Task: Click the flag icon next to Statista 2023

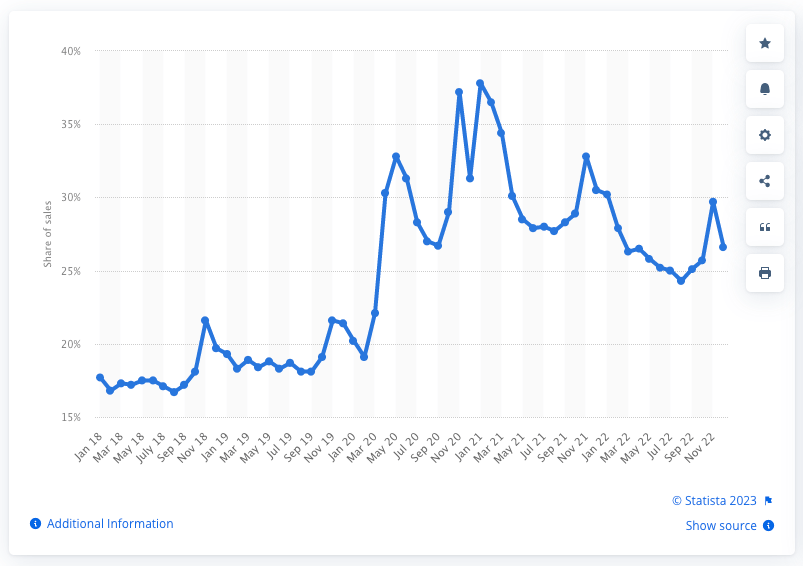Action: point(768,501)
